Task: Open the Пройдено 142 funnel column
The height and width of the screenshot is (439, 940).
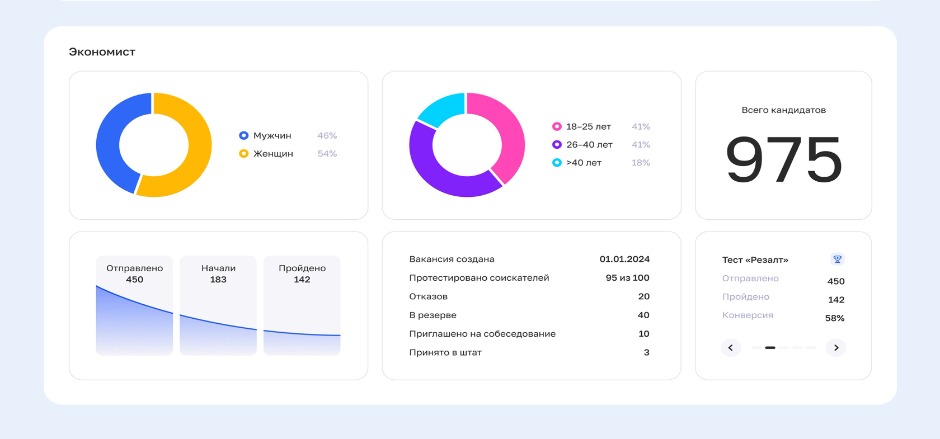Action: (301, 305)
